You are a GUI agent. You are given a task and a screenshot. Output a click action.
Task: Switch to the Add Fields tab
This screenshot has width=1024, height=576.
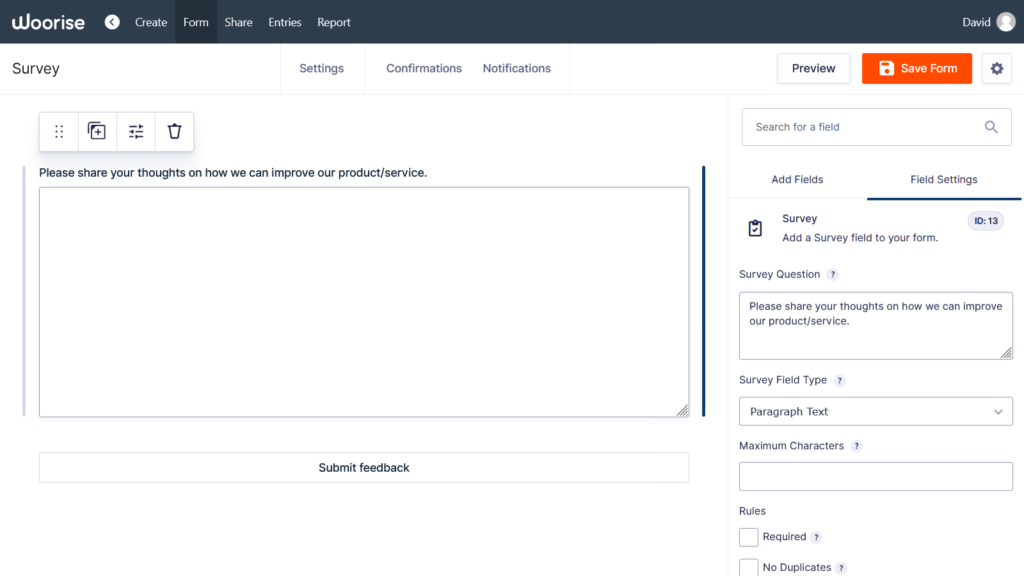click(x=797, y=180)
